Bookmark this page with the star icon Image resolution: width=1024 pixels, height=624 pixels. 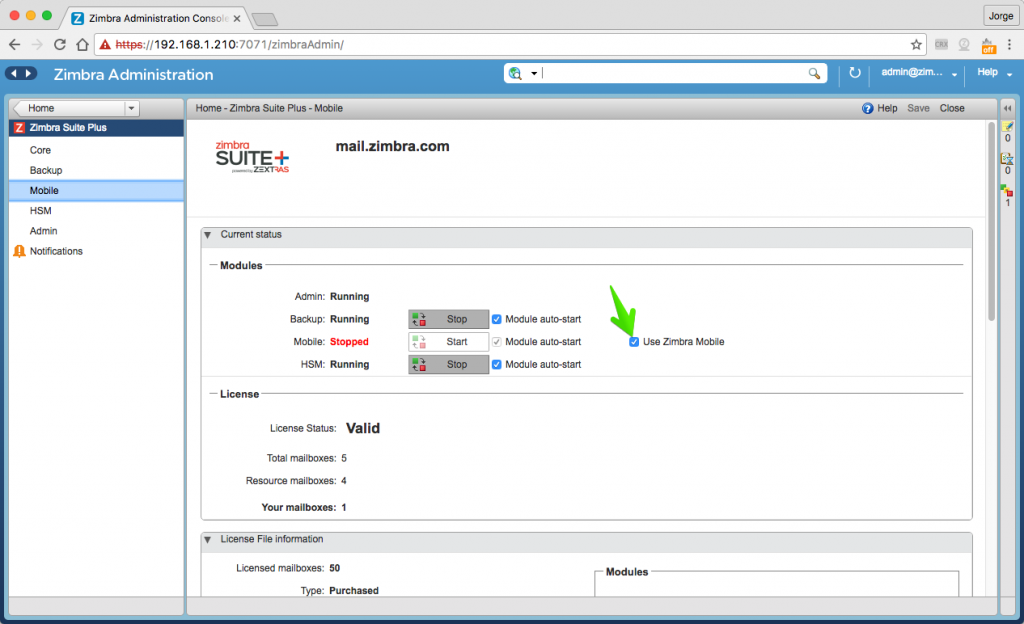tap(916, 44)
